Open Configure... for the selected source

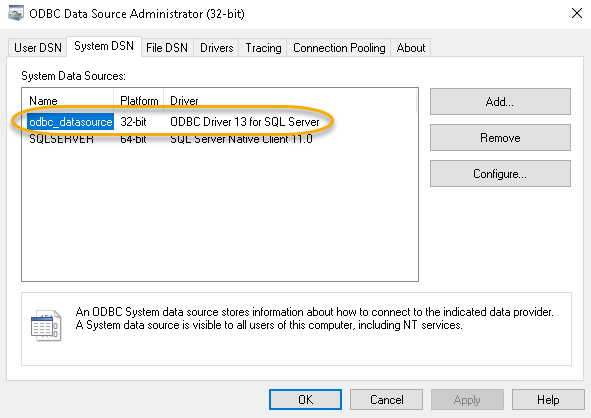[x=500, y=174]
